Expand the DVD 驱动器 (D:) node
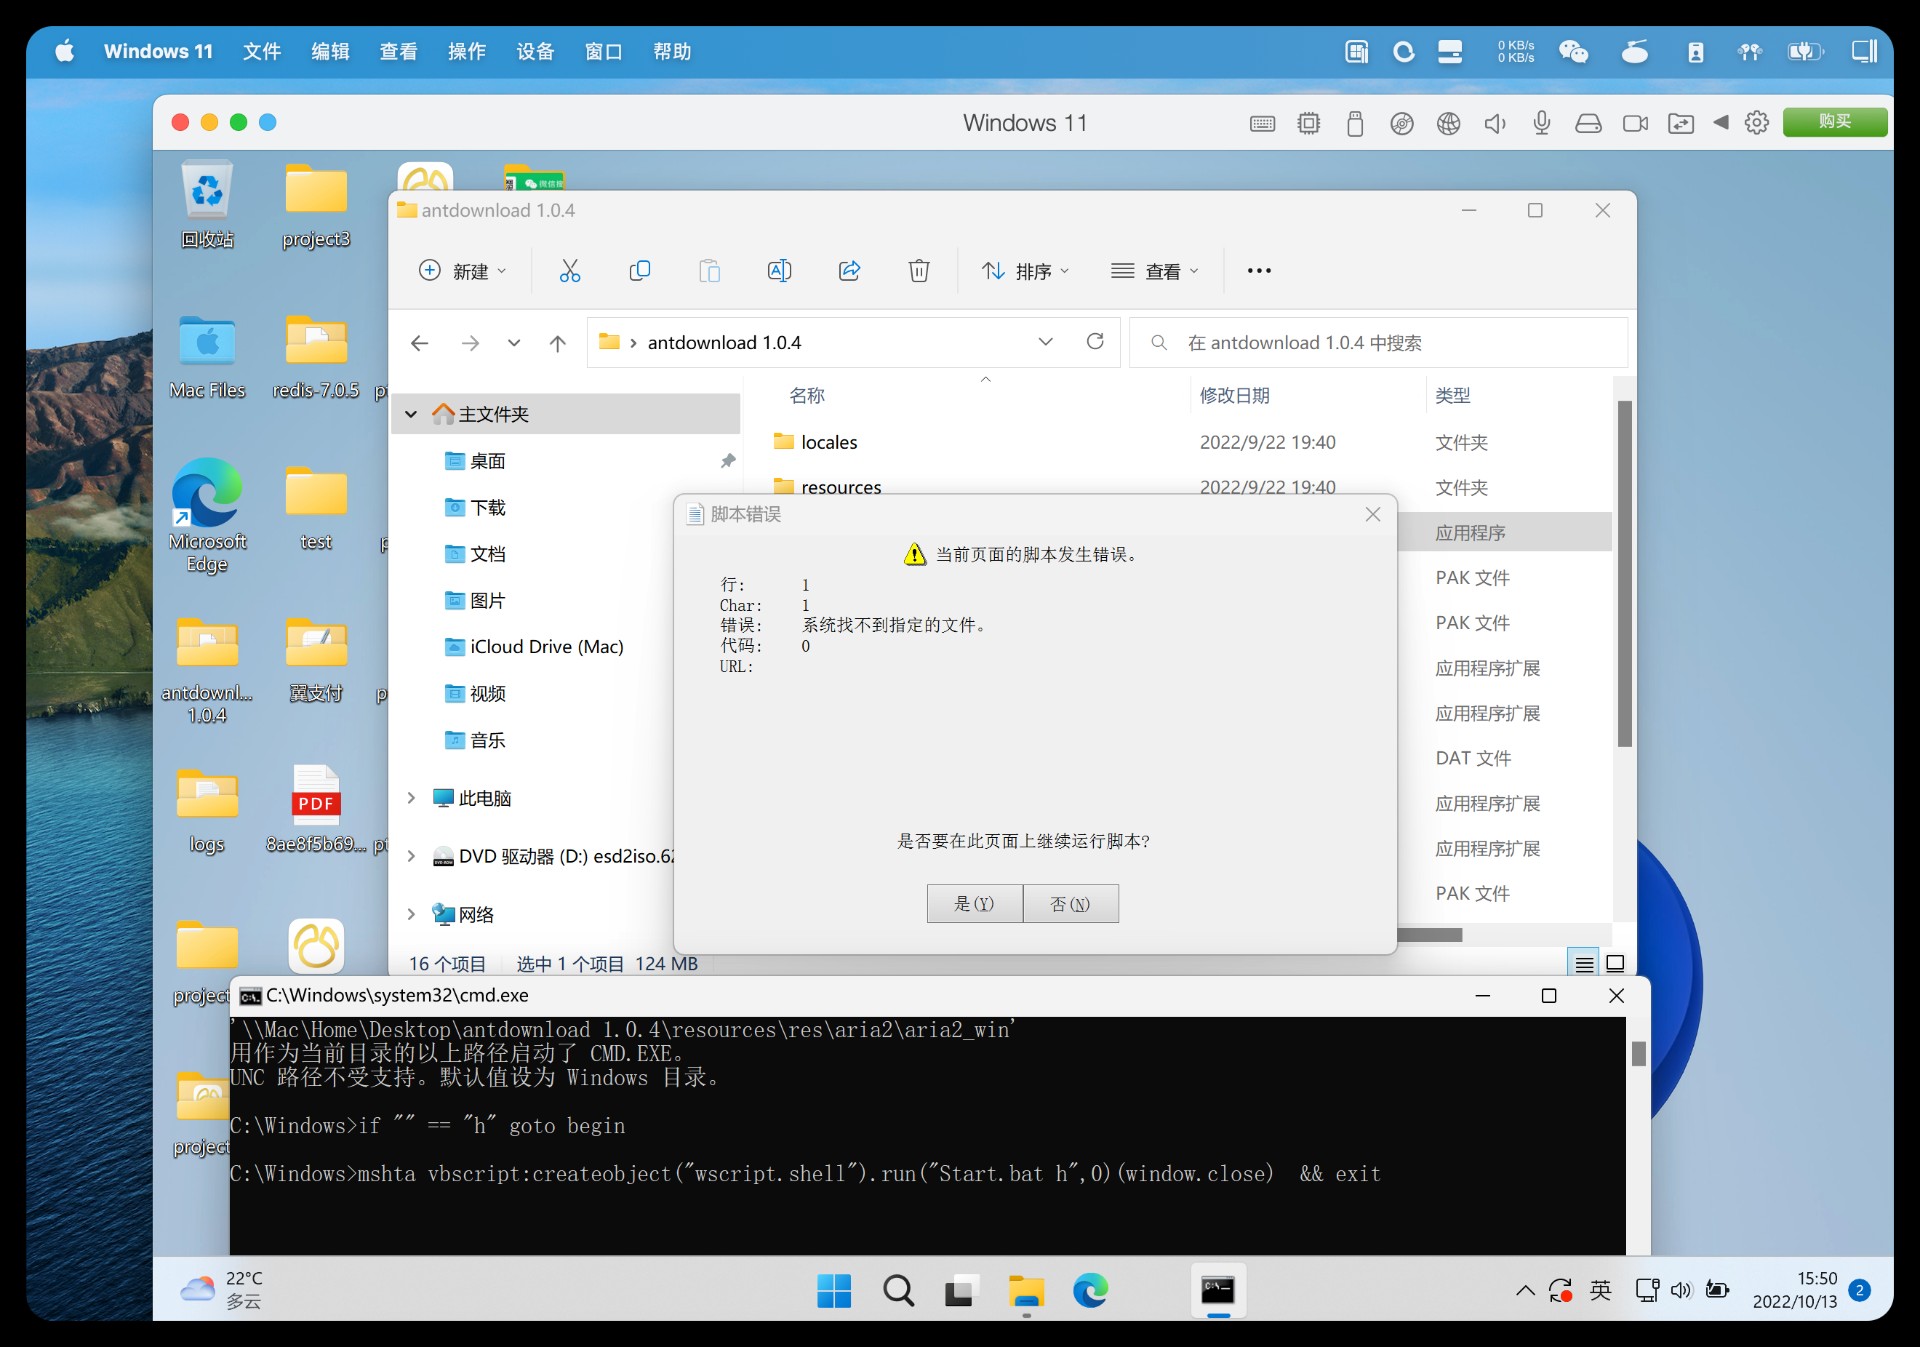 click(x=411, y=856)
